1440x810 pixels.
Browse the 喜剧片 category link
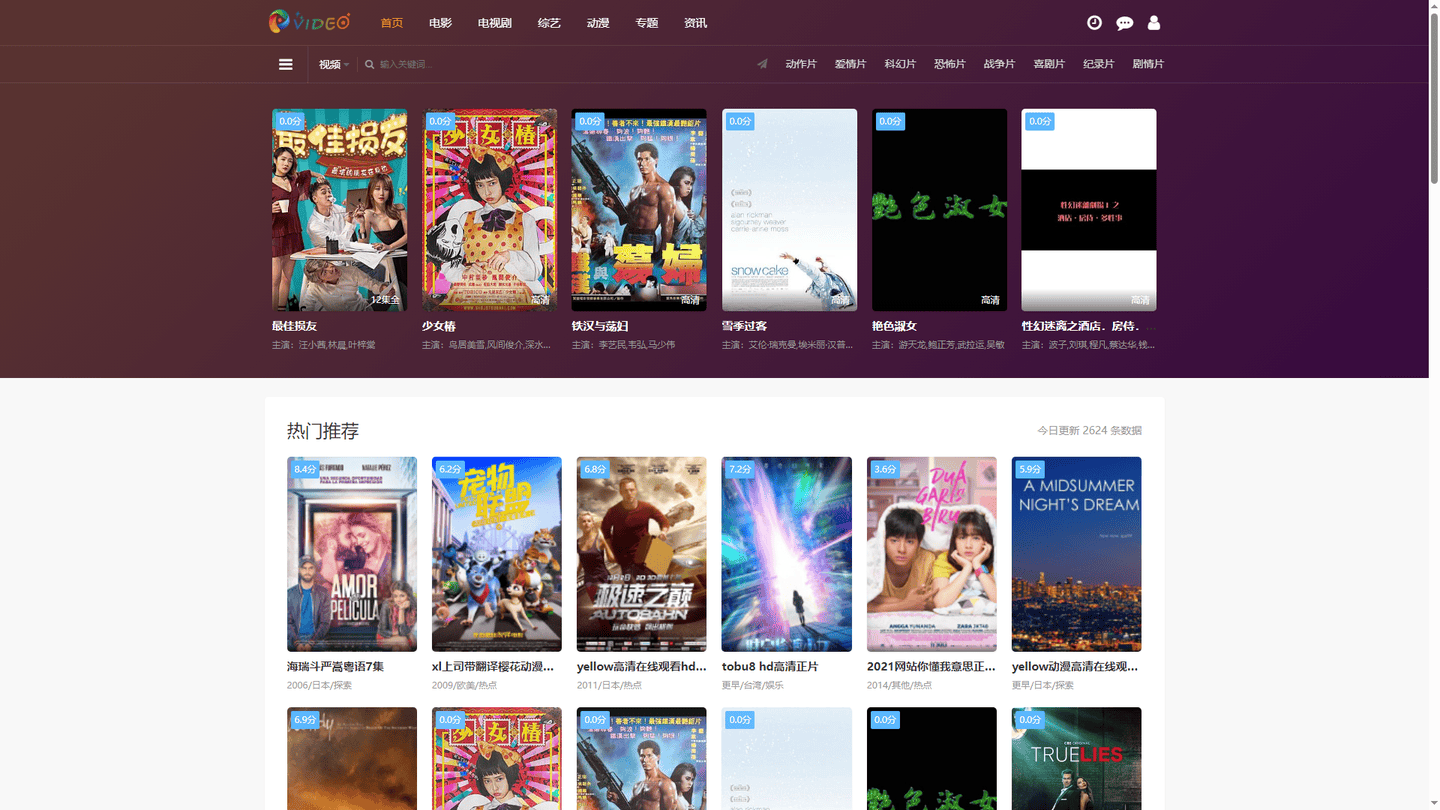coord(1049,64)
